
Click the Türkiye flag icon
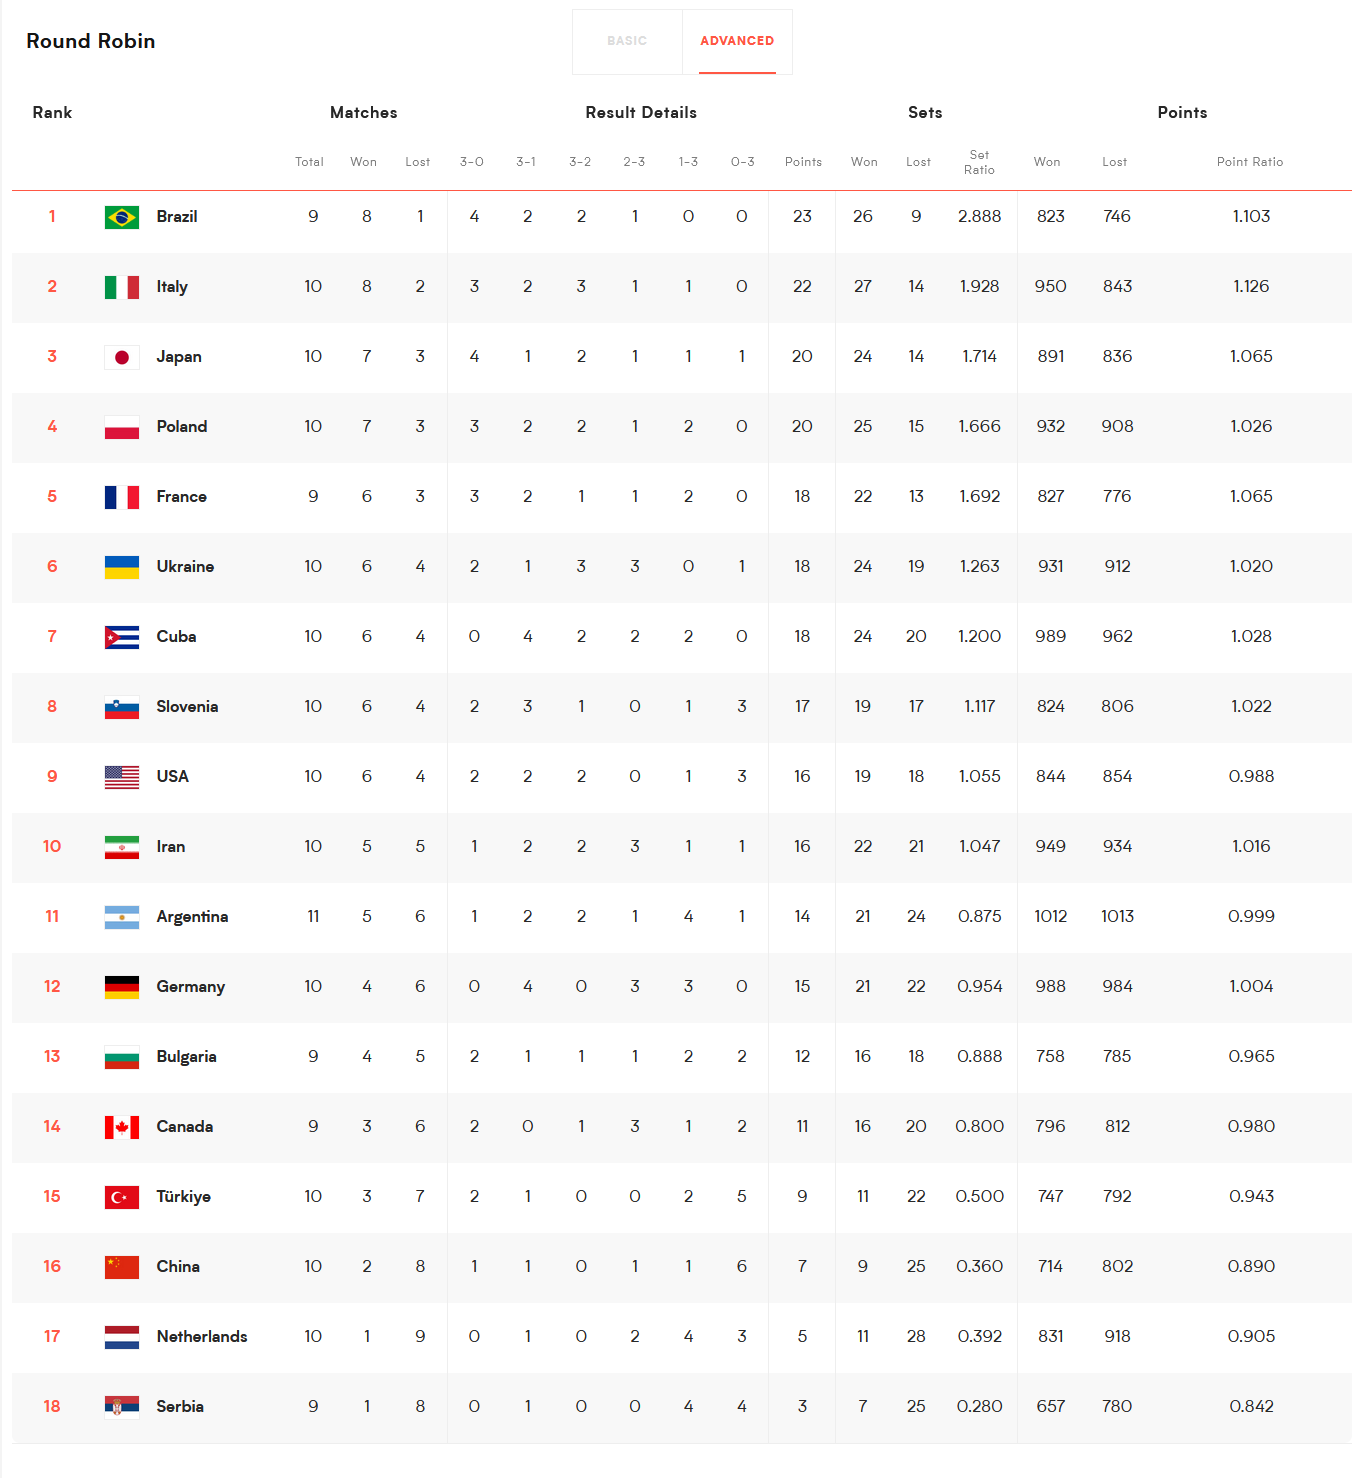pyautogui.click(x=122, y=1197)
